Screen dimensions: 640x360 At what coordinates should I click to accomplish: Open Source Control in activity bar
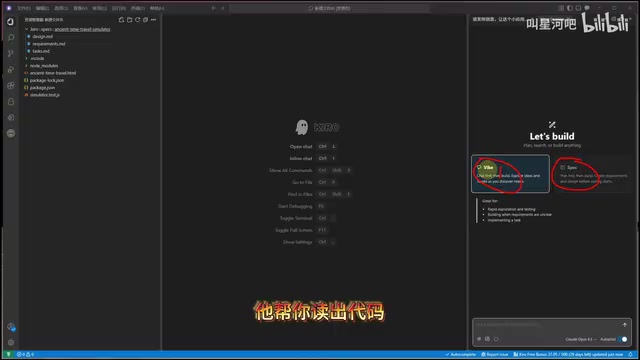[11, 53]
